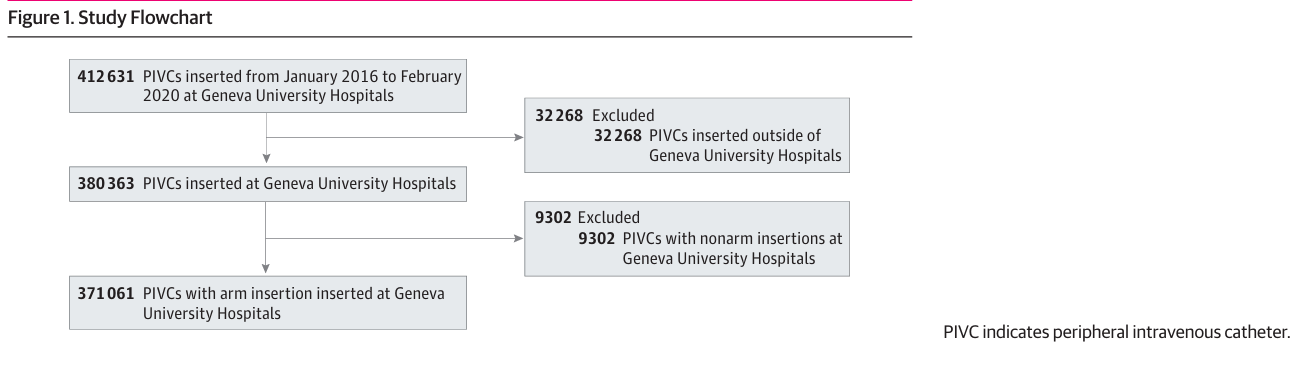Screen dimensions: 1295x373
Task: Click 'PIVCs with nonarm insertions at' text
Action: [x=732, y=239]
